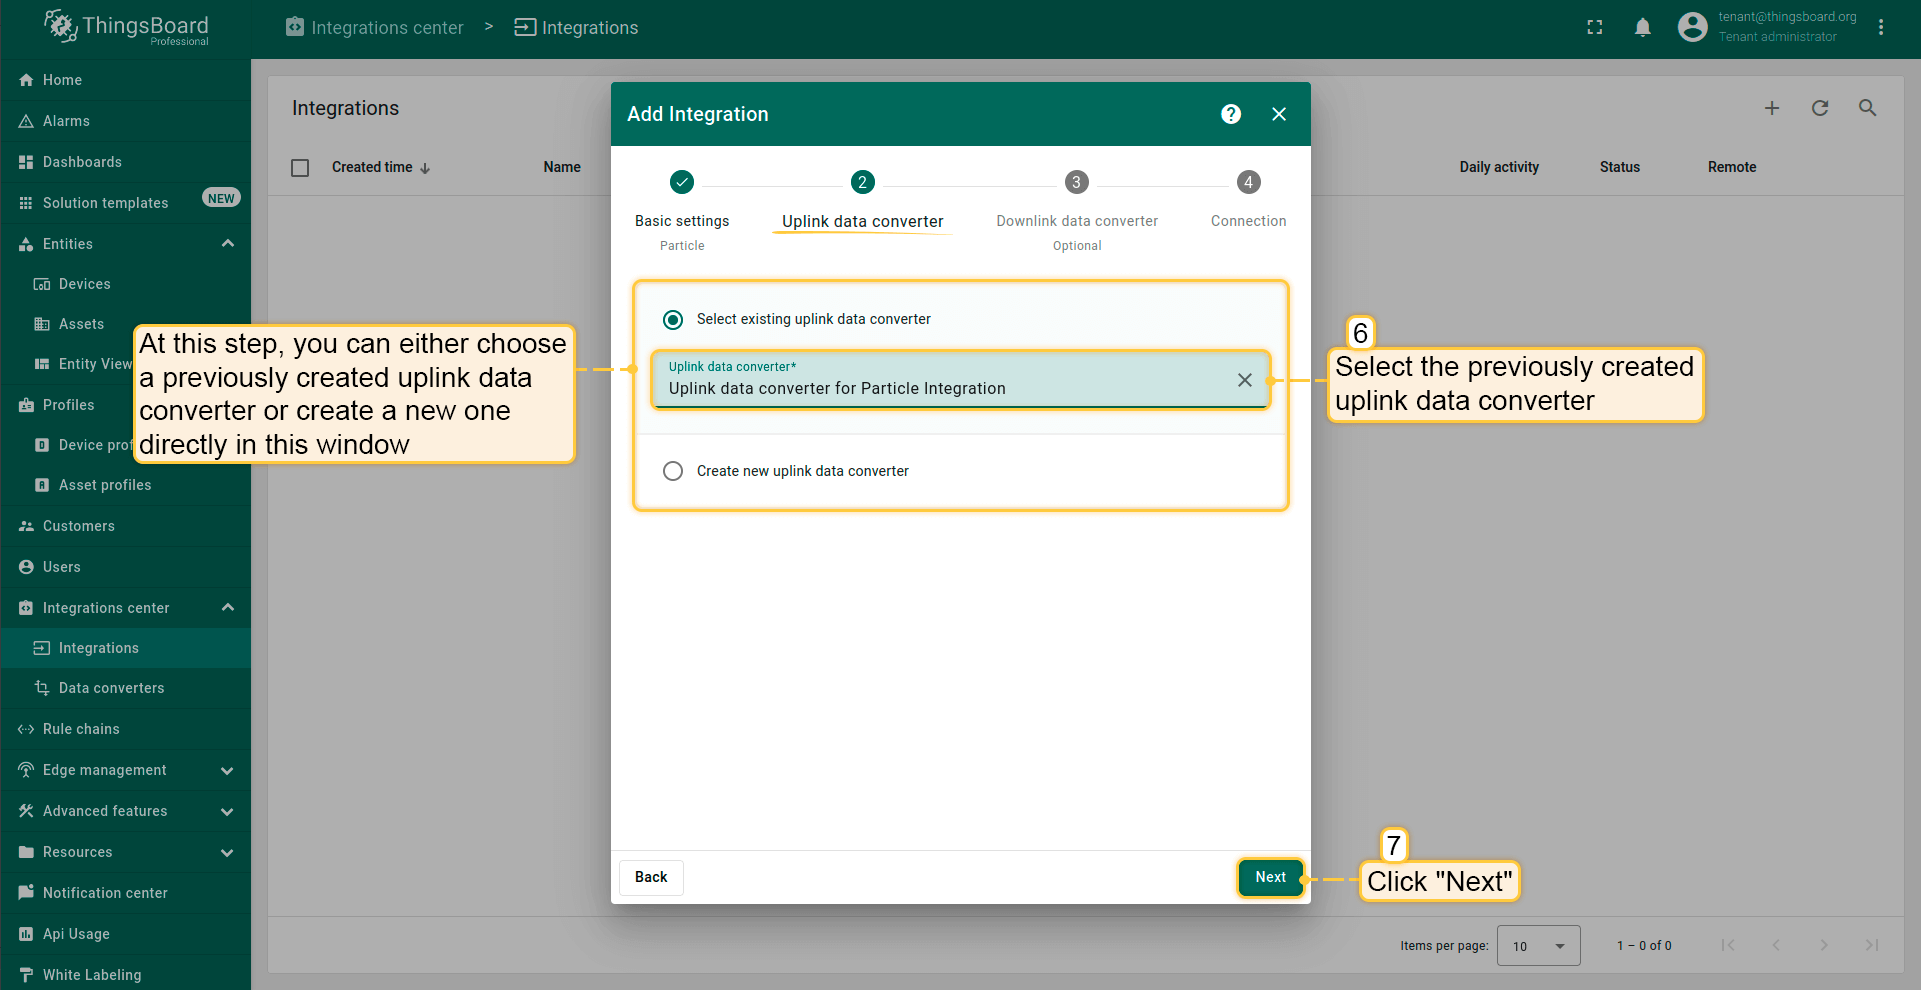1921x990 pixels.
Task: Open notifications bell icon
Action: click(x=1642, y=28)
